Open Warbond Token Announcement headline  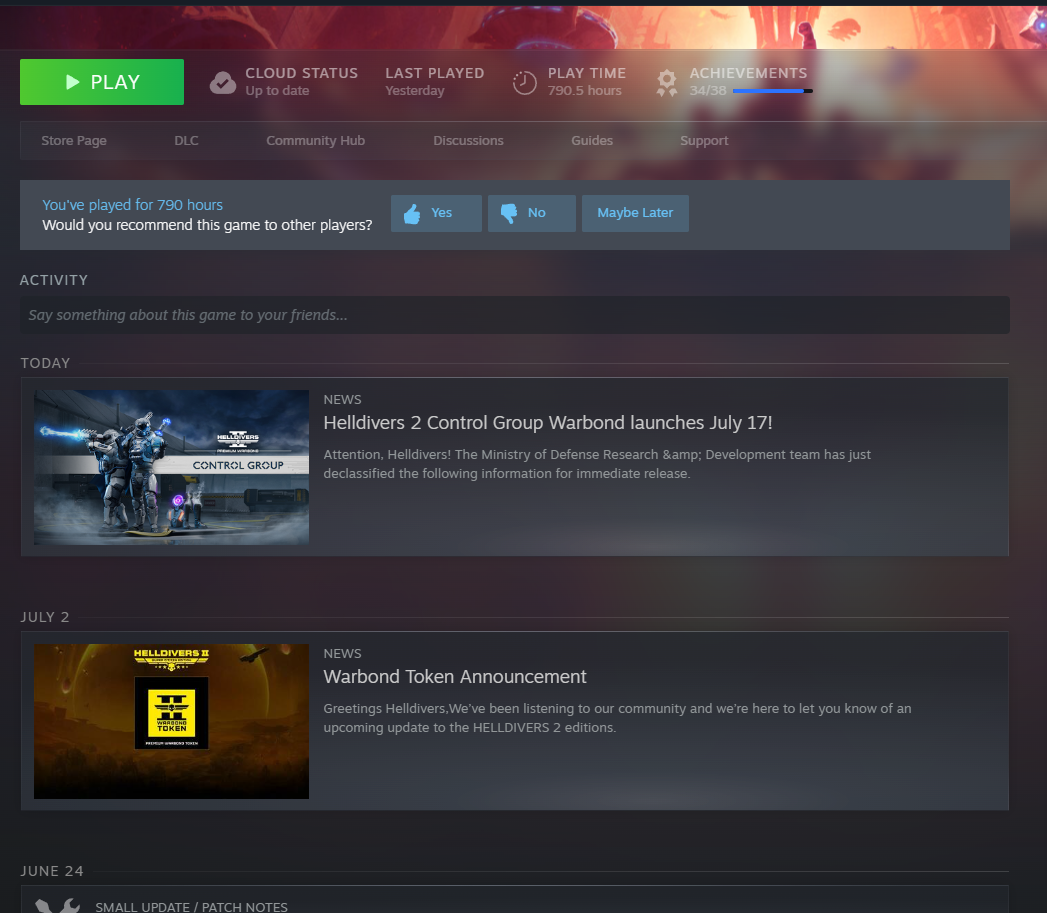coord(455,677)
